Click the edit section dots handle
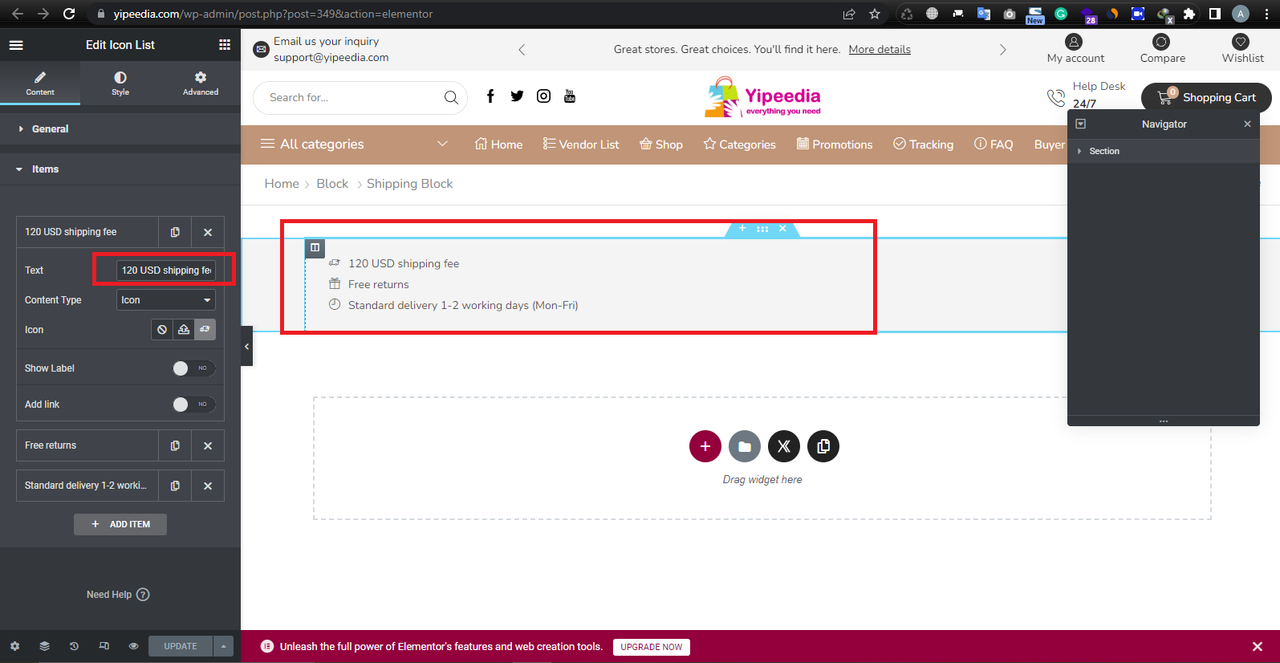This screenshot has width=1280, height=663. coord(762,229)
